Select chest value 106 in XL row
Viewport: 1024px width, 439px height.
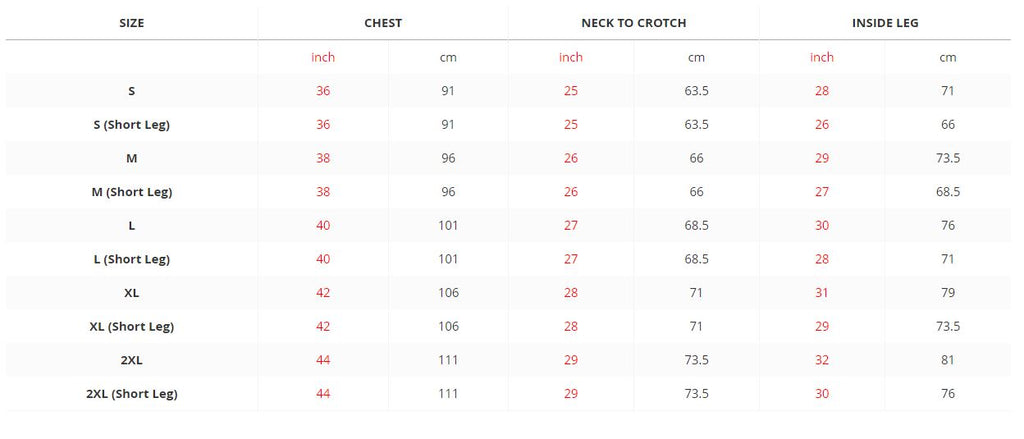point(448,293)
